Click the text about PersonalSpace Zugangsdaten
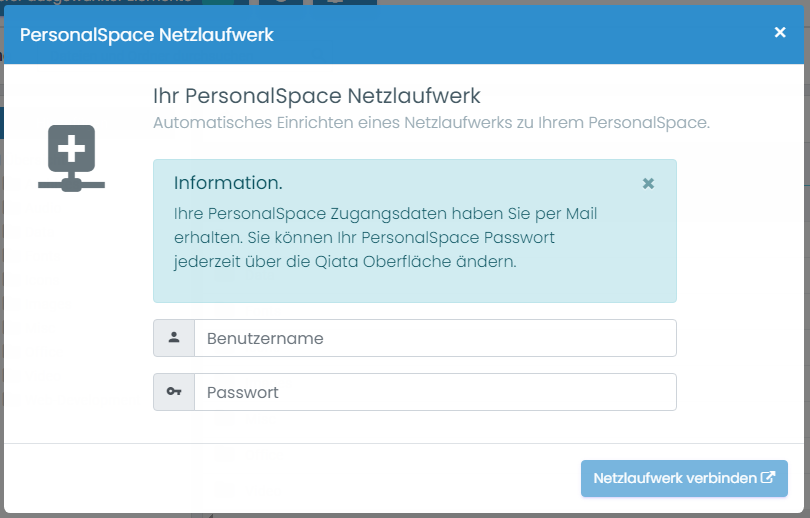 click(385, 238)
